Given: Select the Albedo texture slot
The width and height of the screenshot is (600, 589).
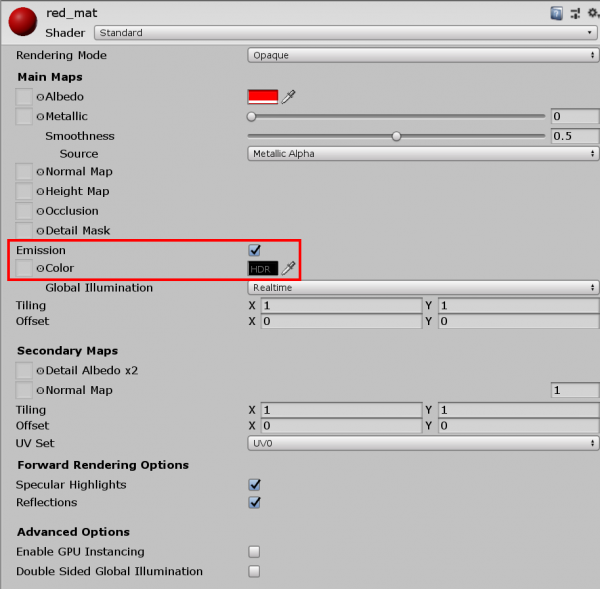Looking at the screenshot, I should coord(25,96).
